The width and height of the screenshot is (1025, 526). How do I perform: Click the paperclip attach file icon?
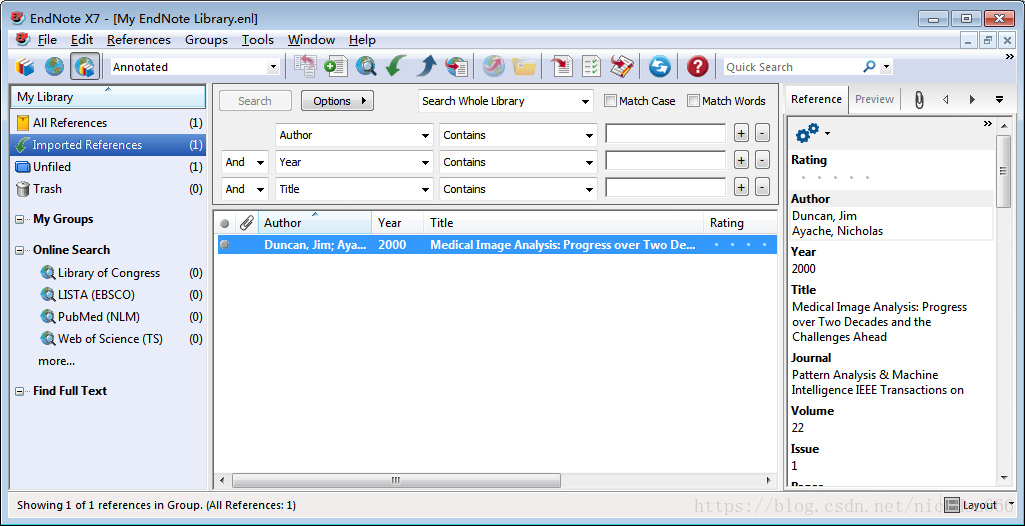click(x=919, y=100)
